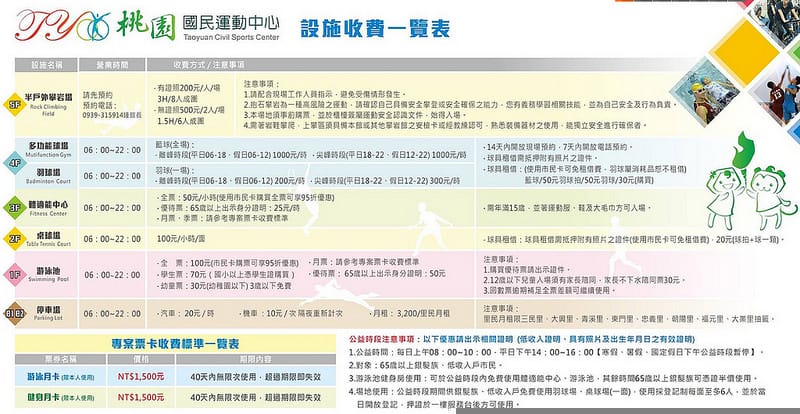Select the 健身月卡 row label
This screenshot has width=800, height=414.
click(61, 397)
